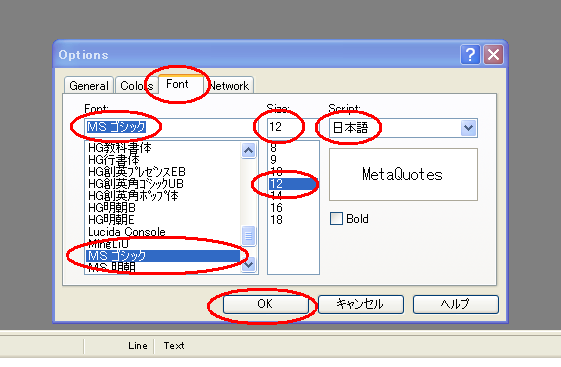Select MS ゴシック in font list
Viewport: 561px width, 367px height.
(x=163, y=256)
